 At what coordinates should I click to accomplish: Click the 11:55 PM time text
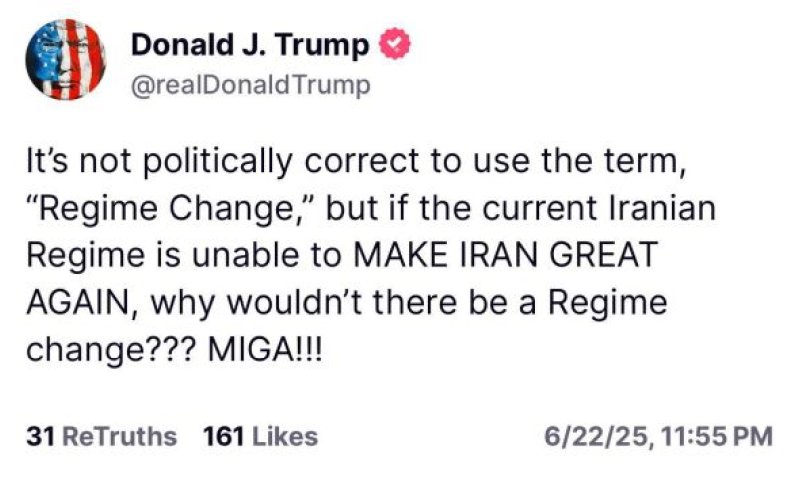click(716, 437)
